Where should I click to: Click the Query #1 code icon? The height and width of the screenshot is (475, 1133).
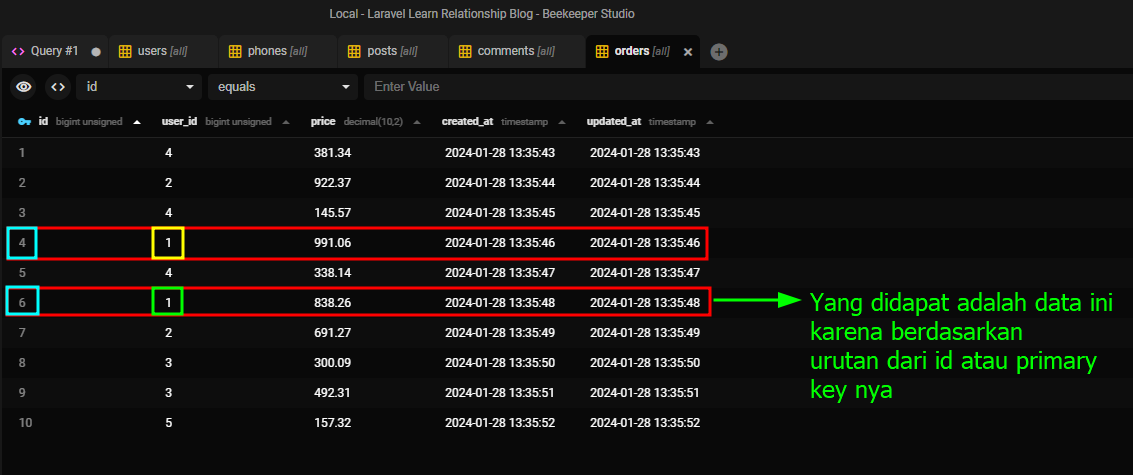click(x=18, y=51)
